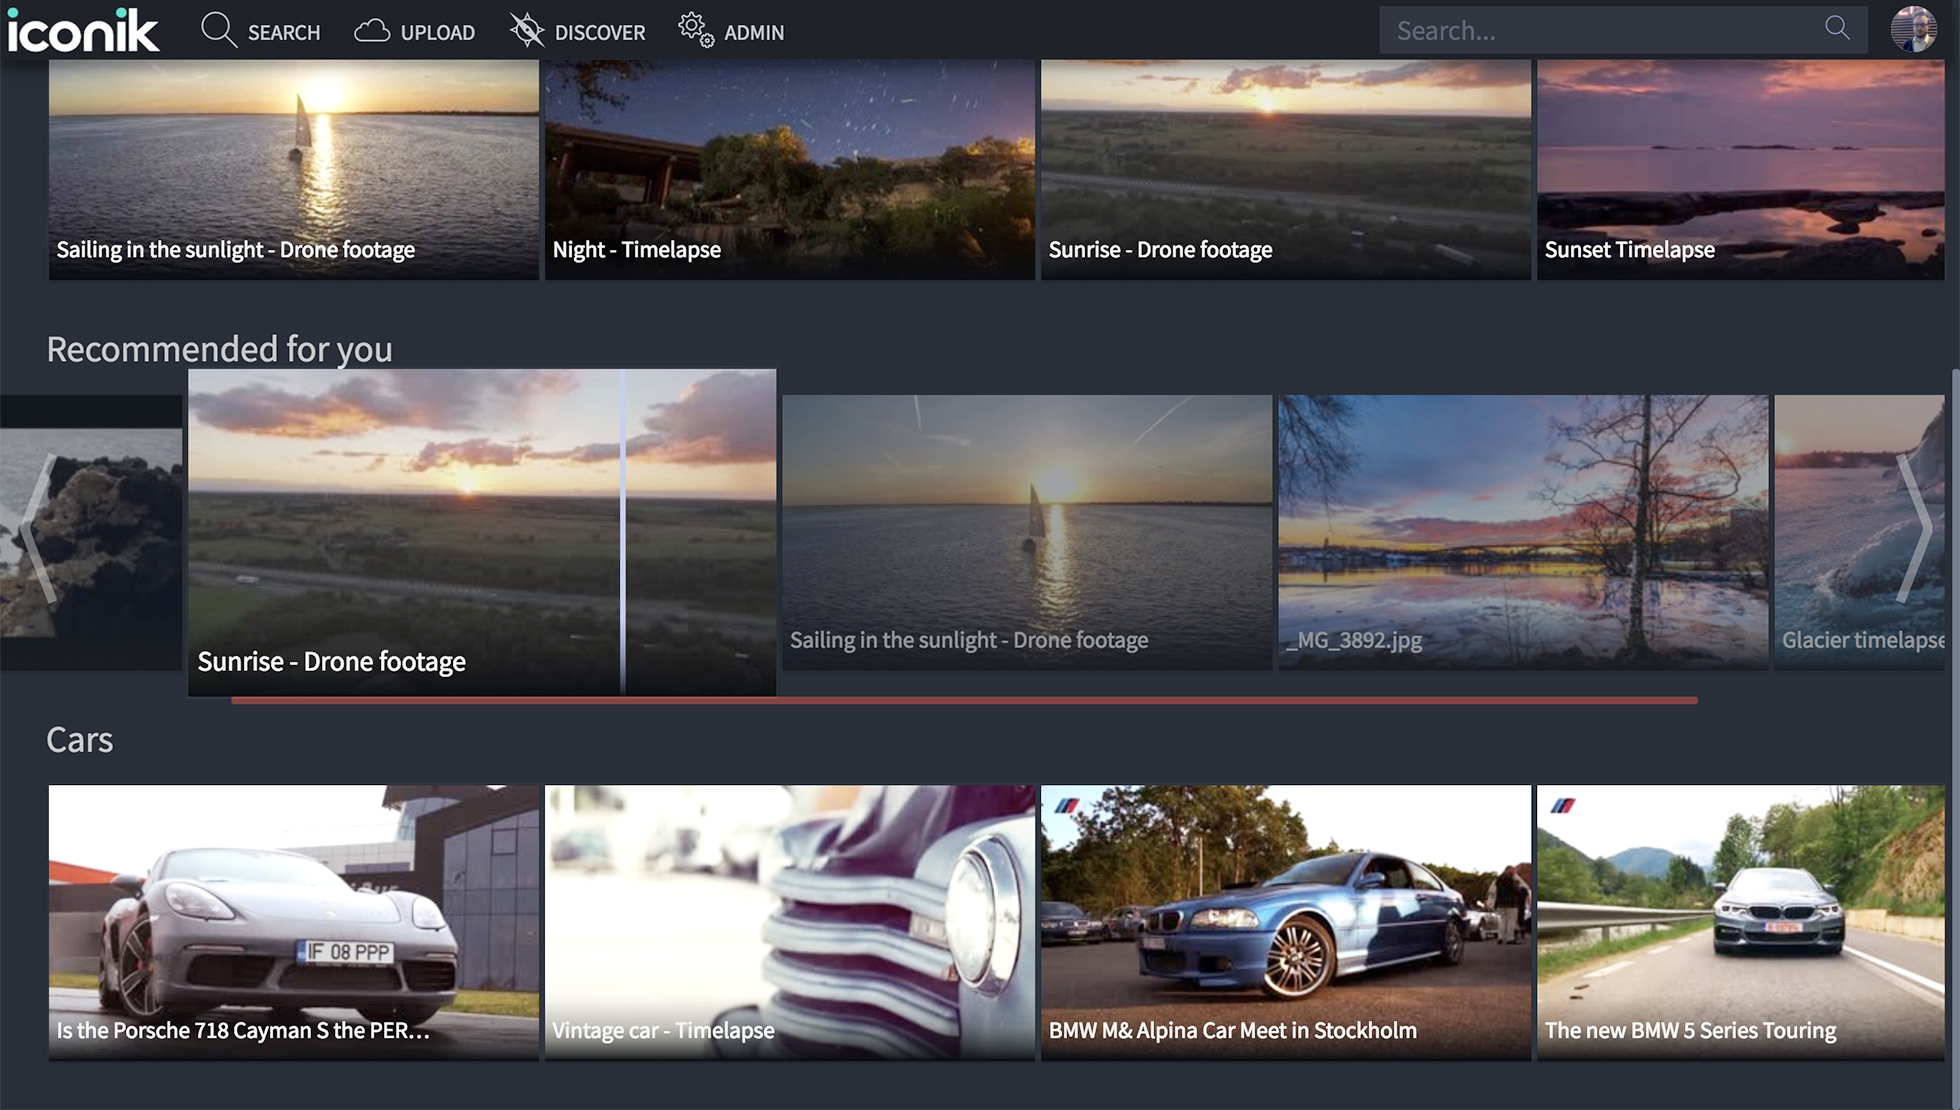Open the UPLOAD menu item
Image resolution: width=1960 pixels, height=1110 pixels.
(x=415, y=32)
